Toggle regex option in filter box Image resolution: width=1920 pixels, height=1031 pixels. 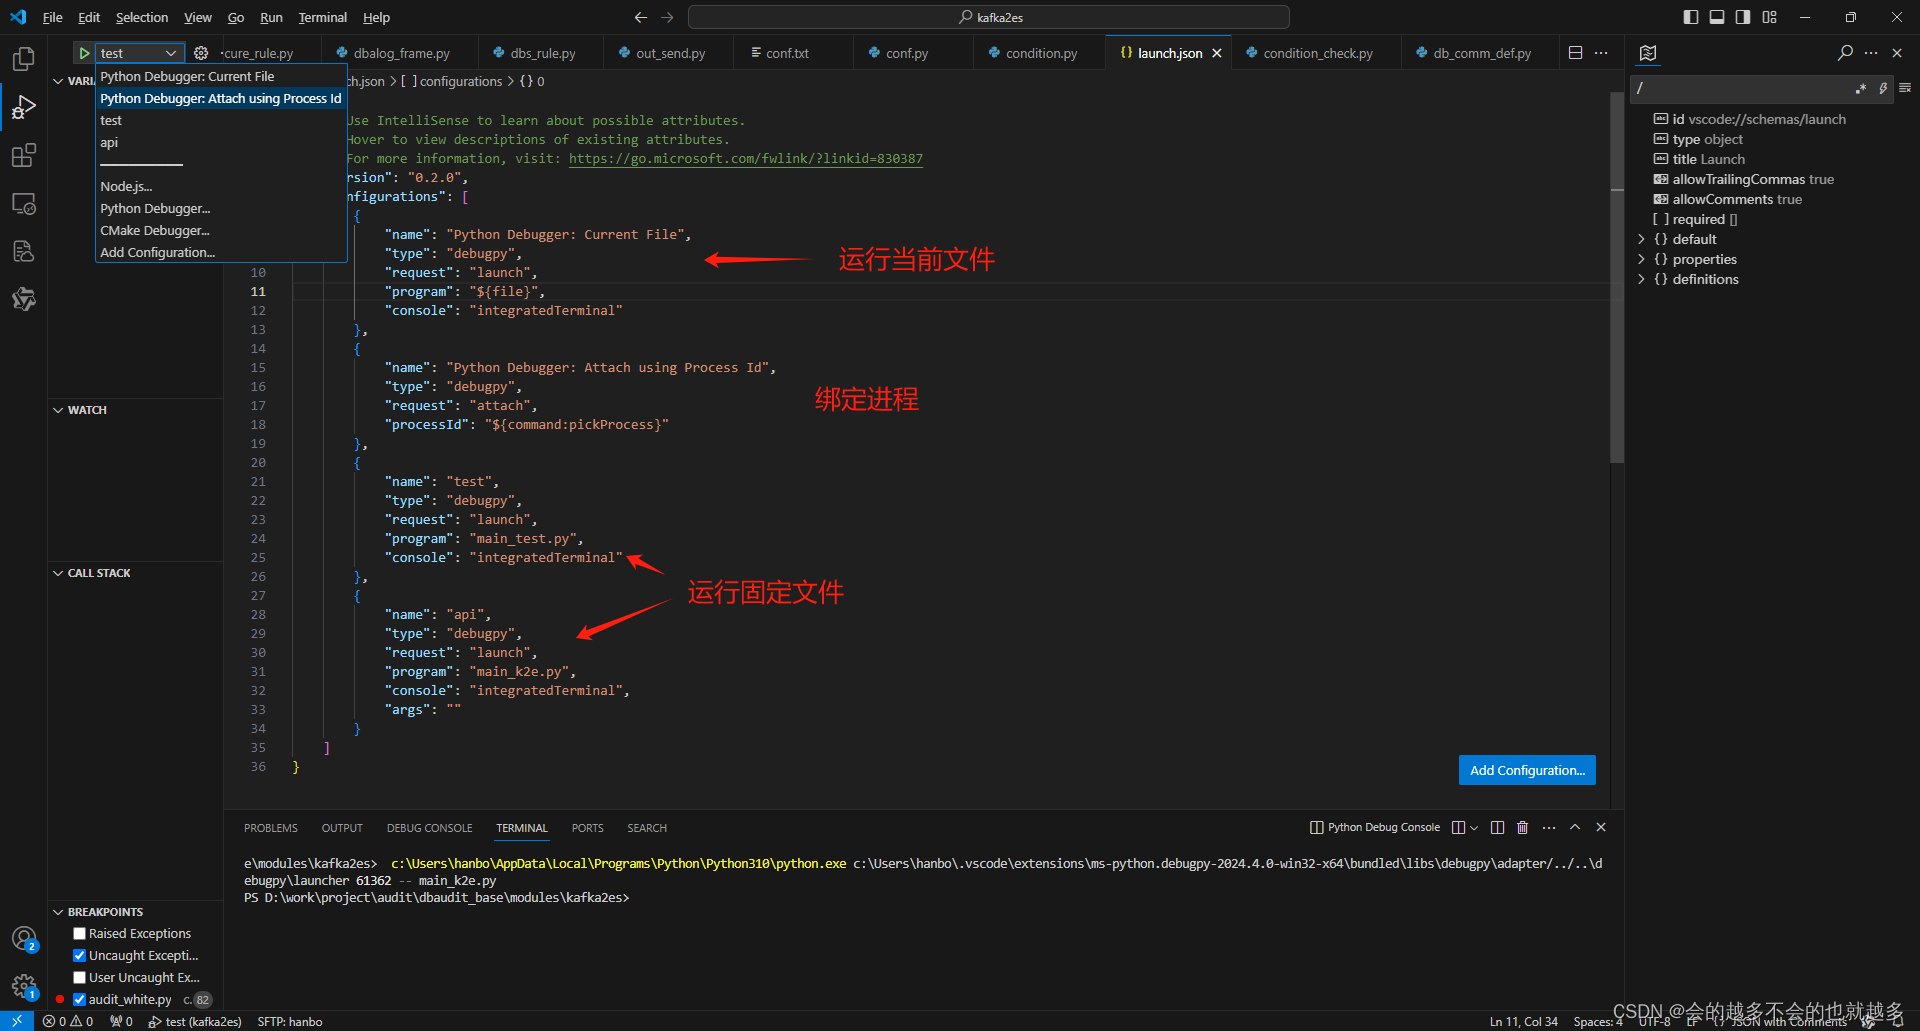[1861, 88]
